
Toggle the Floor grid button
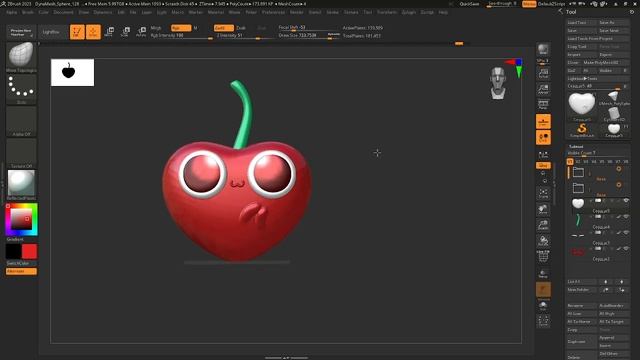543,122
